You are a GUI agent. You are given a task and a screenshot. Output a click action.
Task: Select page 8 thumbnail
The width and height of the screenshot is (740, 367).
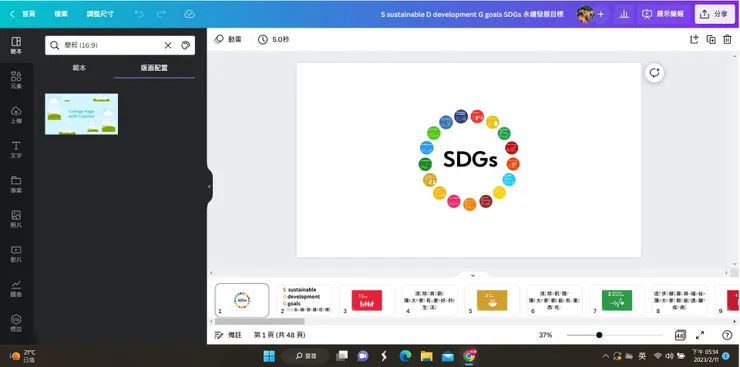pyautogui.click(x=680, y=300)
